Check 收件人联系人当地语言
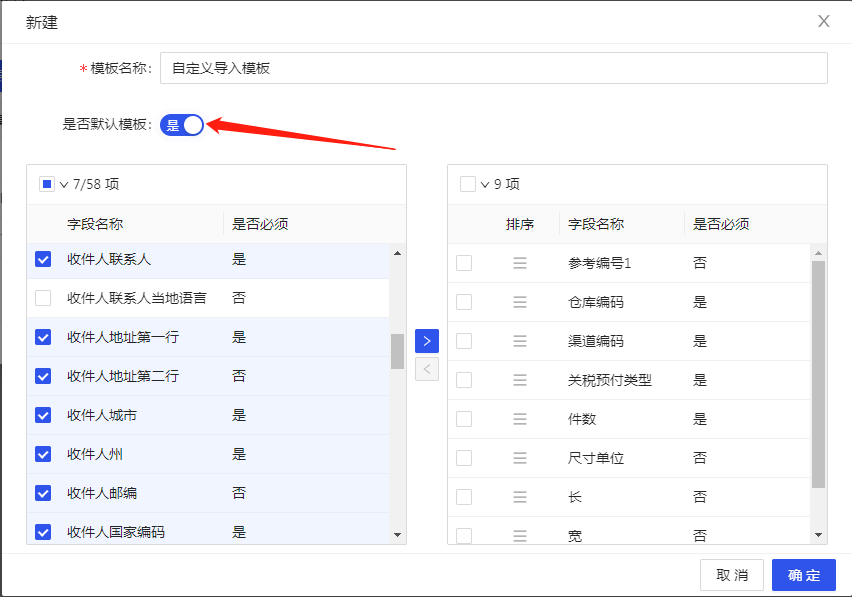The height and width of the screenshot is (597, 852). tap(43, 298)
